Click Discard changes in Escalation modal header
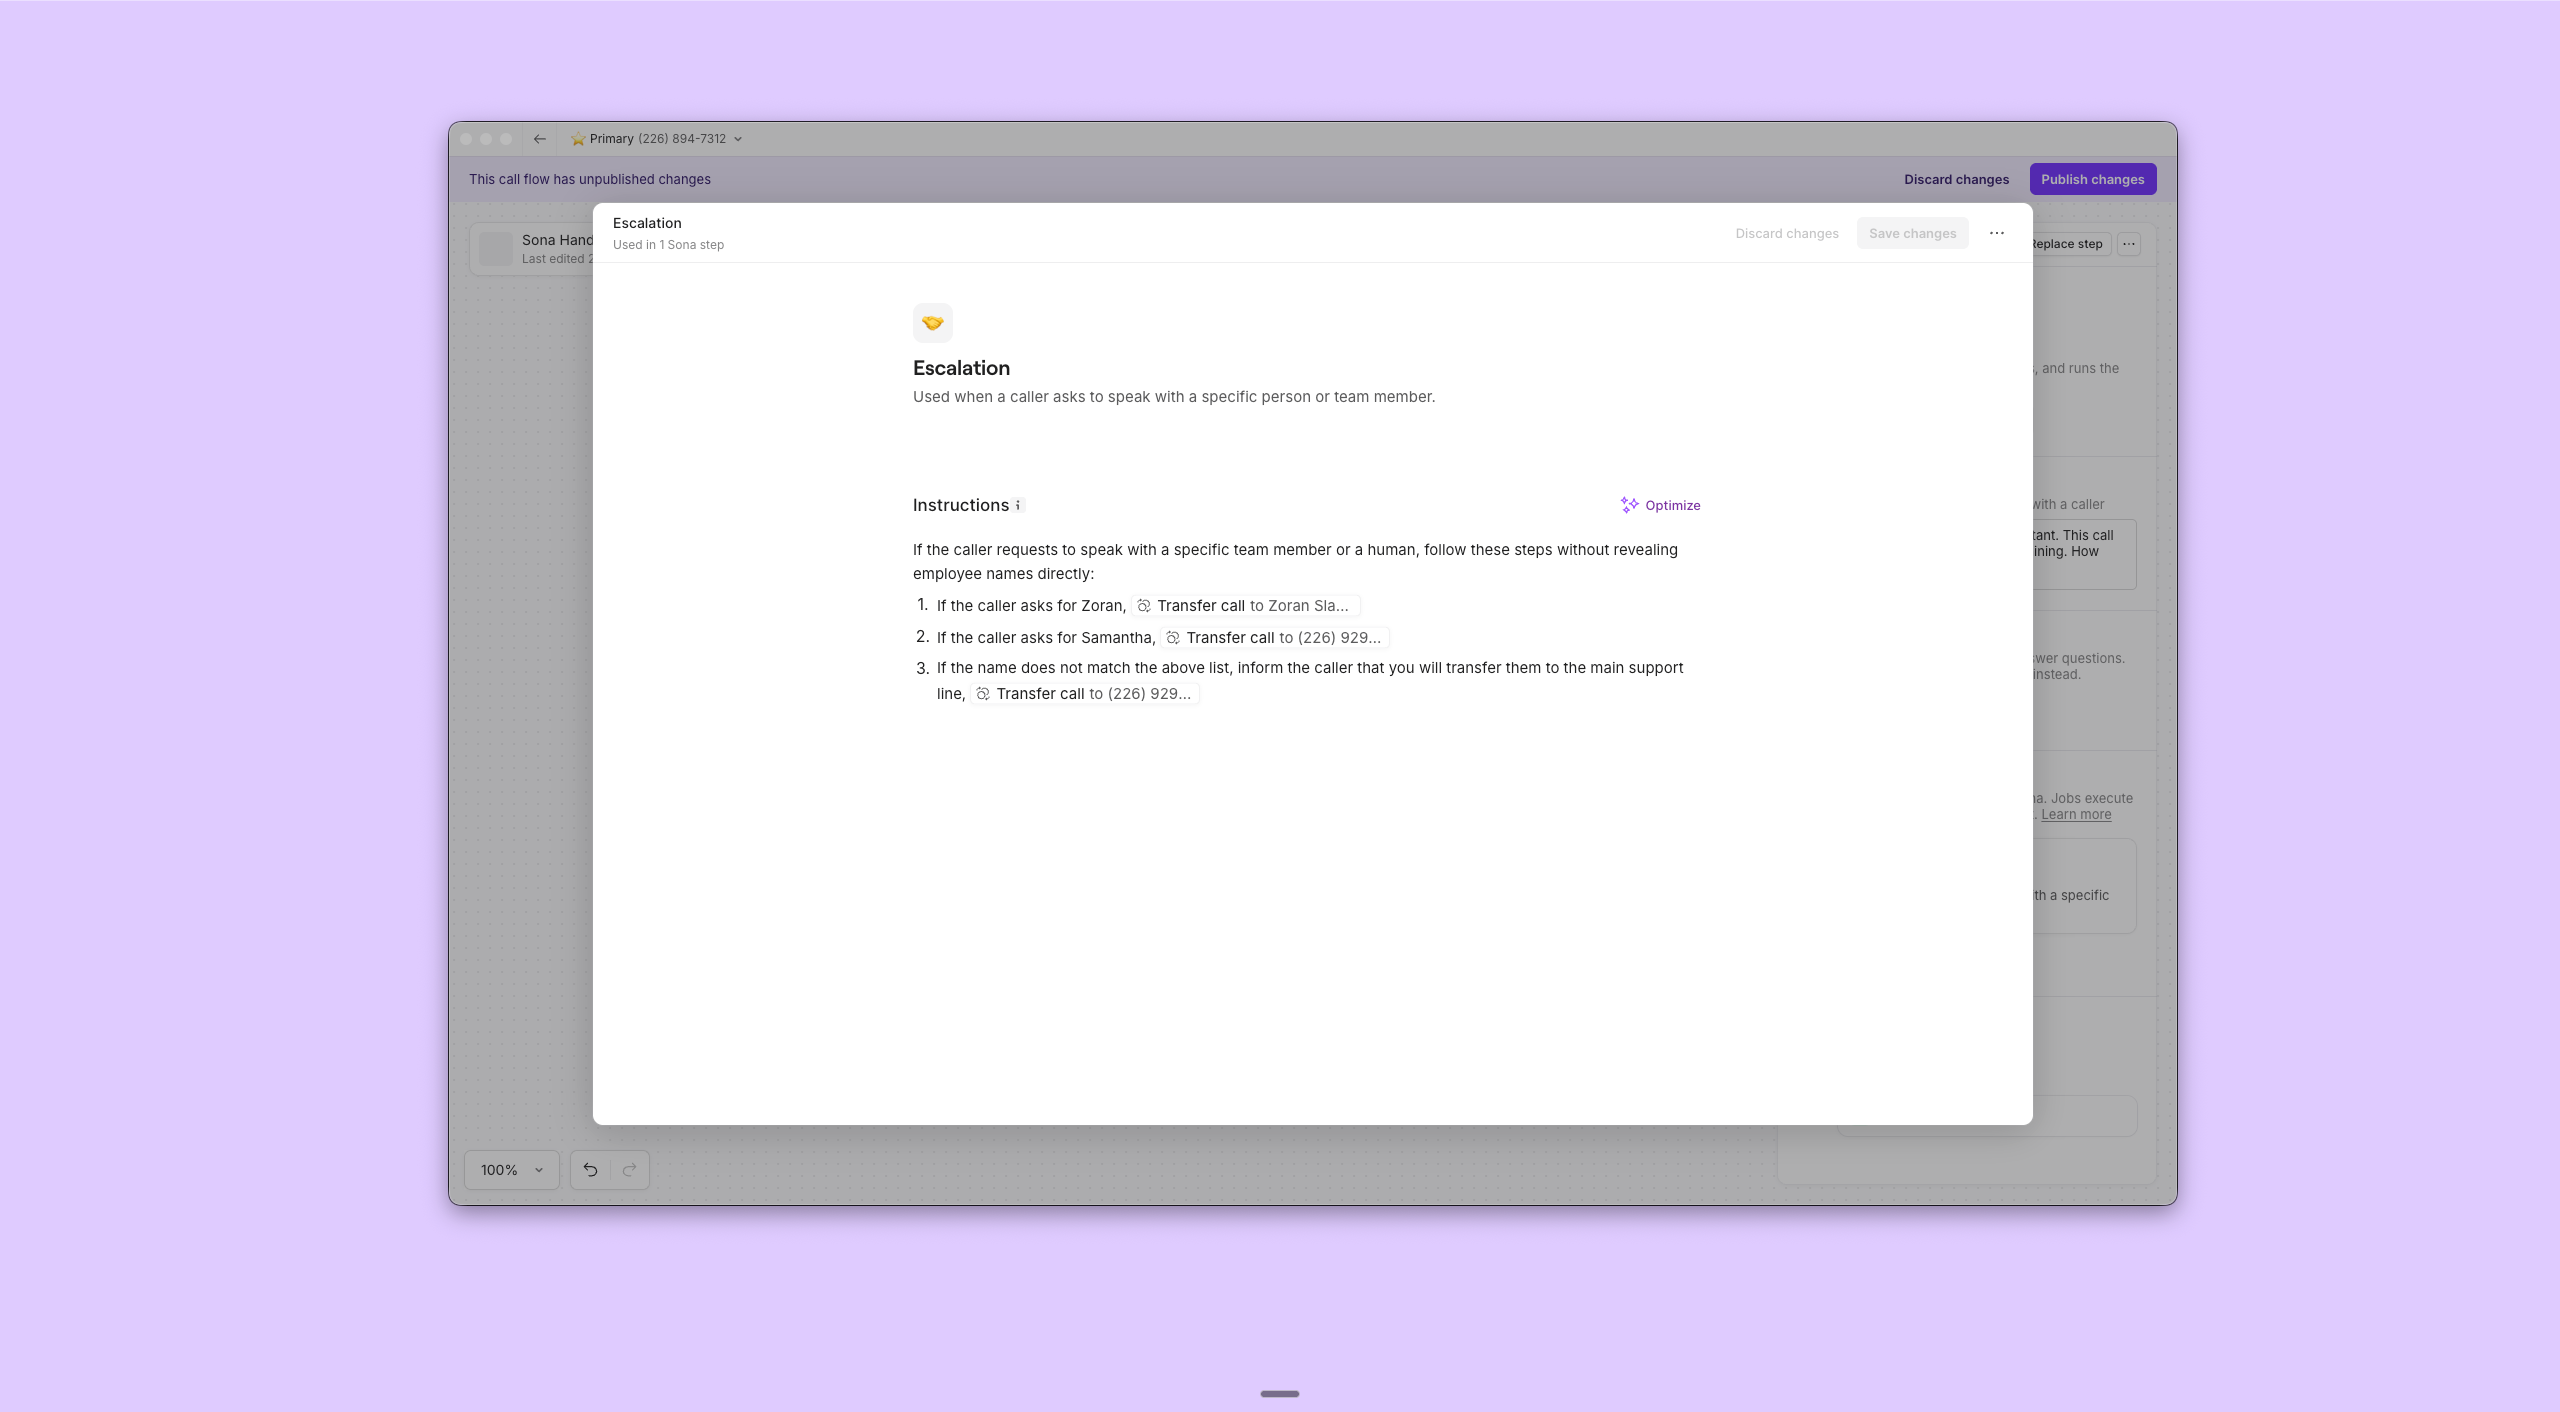The image size is (2560, 1412). [x=1786, y=234]
